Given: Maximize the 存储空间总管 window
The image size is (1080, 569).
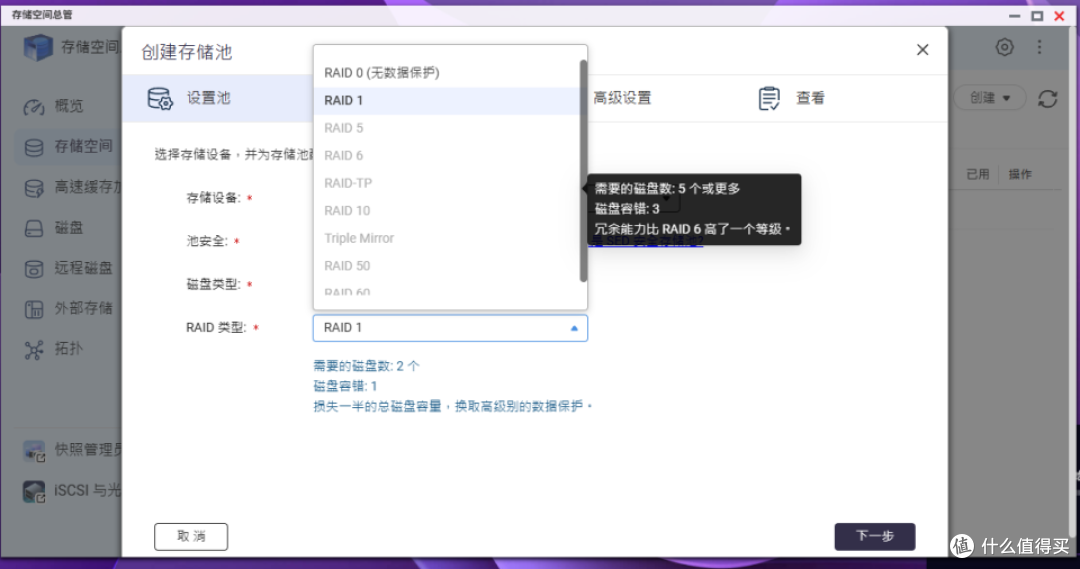Looking at the screenshot, I should (1037, 16).
